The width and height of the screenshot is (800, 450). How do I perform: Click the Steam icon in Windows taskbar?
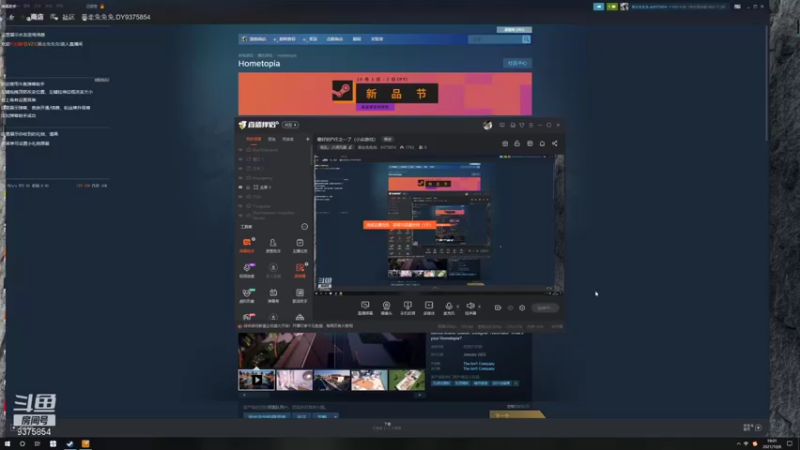[70, 444]
